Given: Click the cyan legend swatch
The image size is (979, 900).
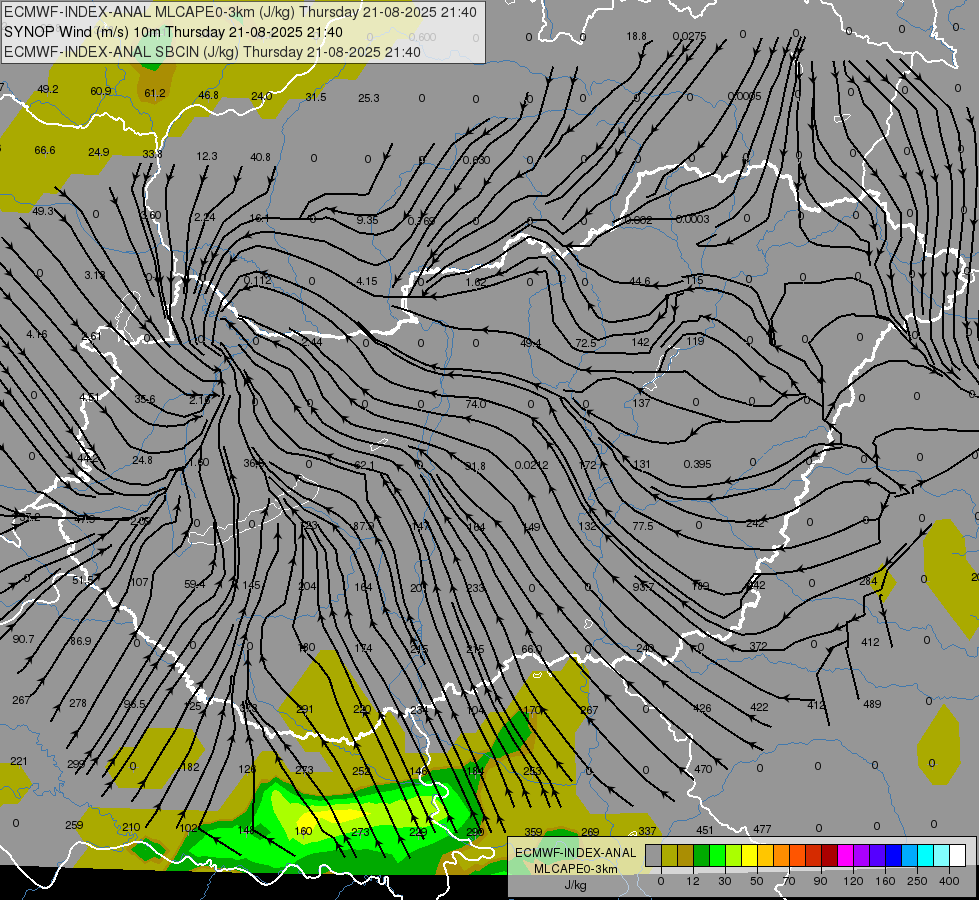Looking at the screenshot, I should point(926,856).
